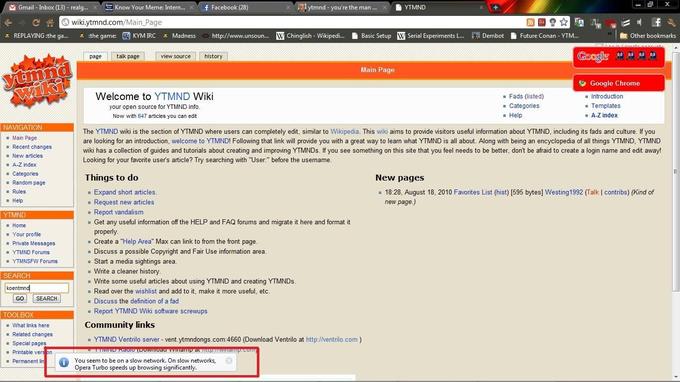
Task: Open the Madness bookmark
Action: click(179, 36)
